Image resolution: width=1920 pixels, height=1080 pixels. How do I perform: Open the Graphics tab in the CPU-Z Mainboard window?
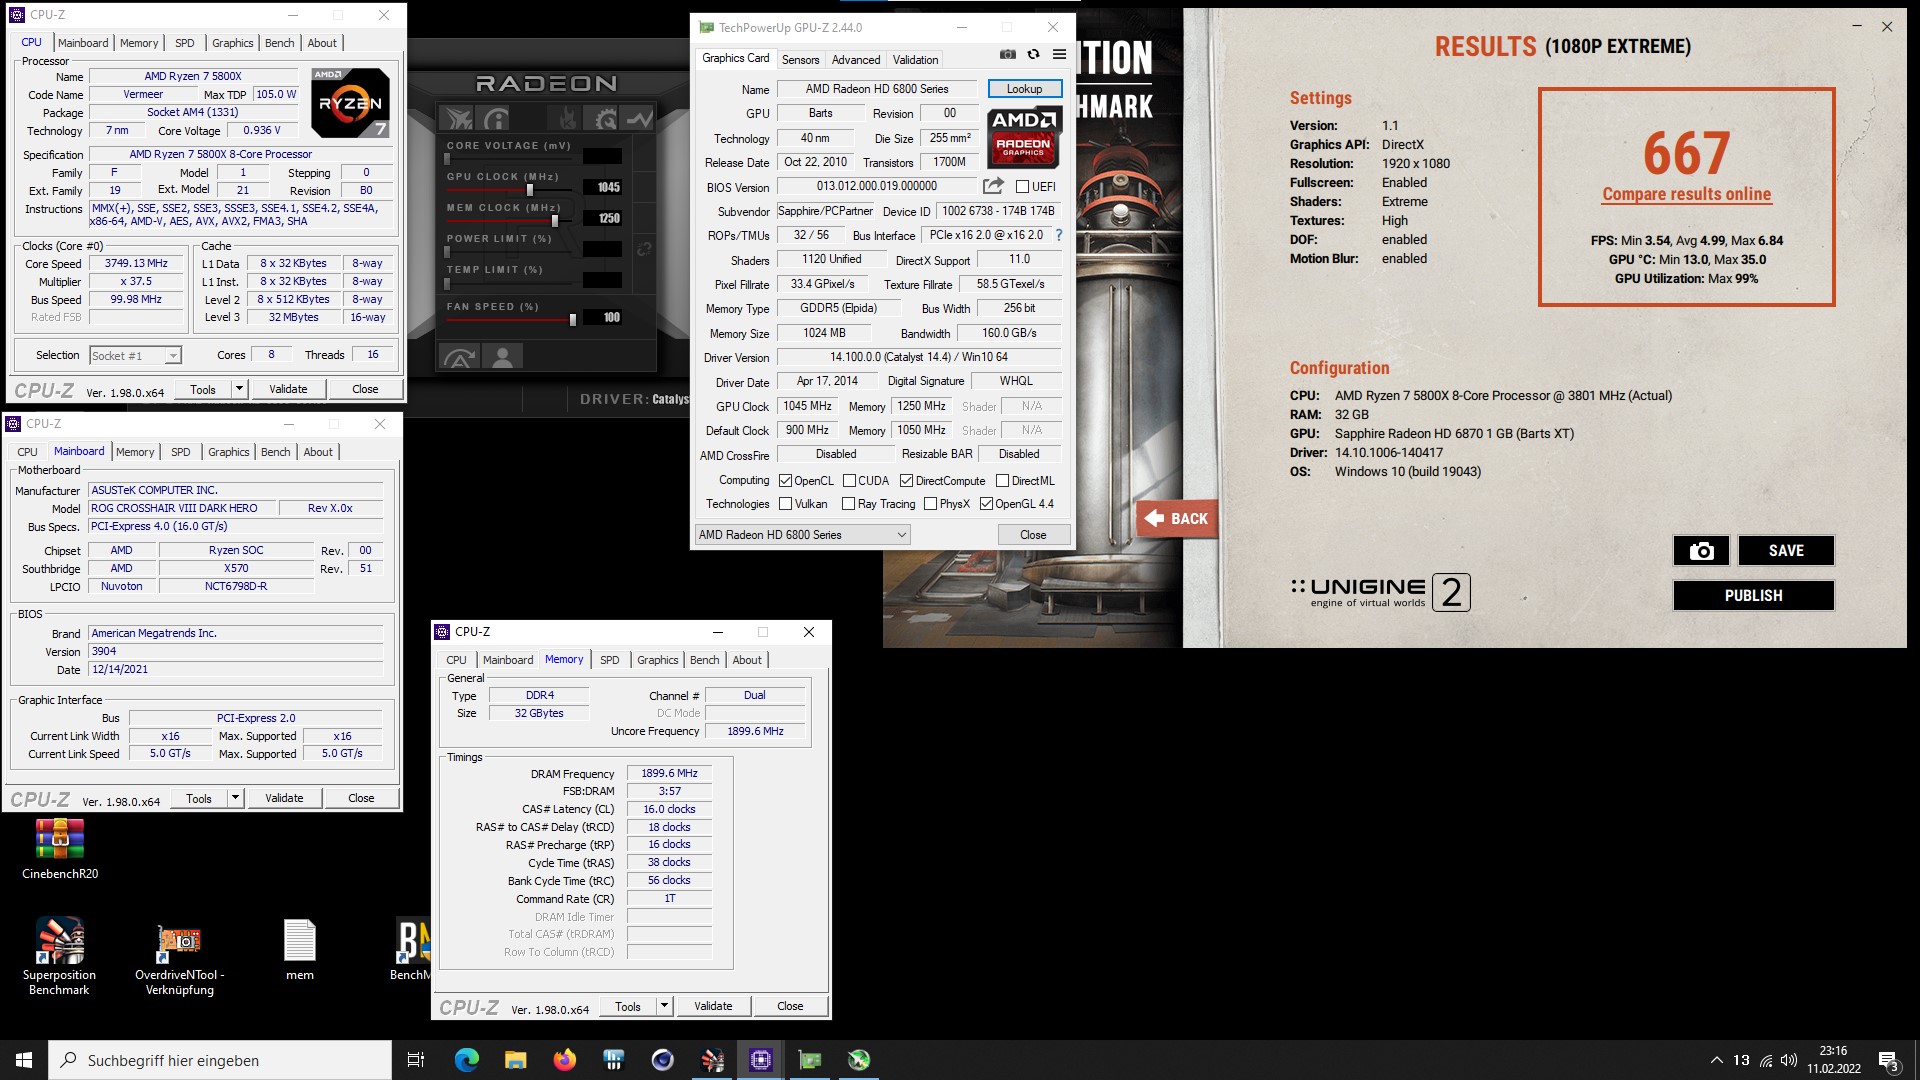(x=228, y=452)
